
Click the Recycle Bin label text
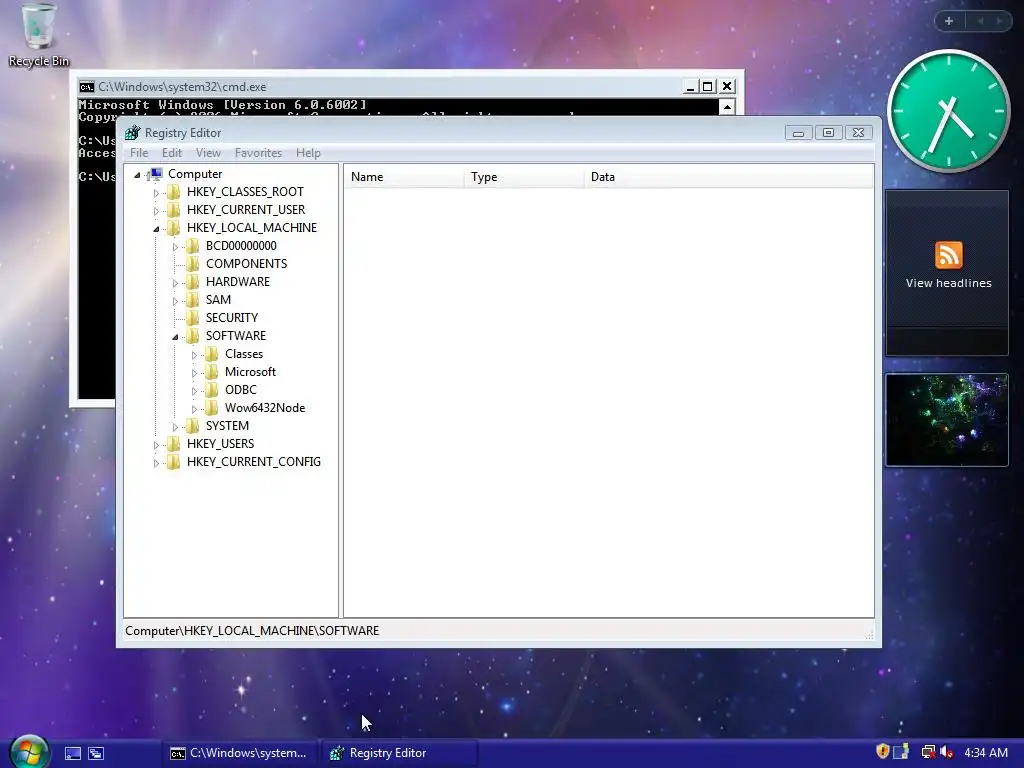click(39, 61)
